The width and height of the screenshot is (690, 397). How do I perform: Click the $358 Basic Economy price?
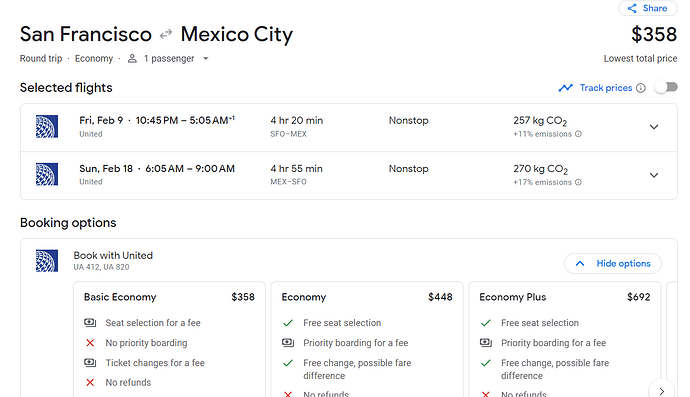tap(243, 297)
